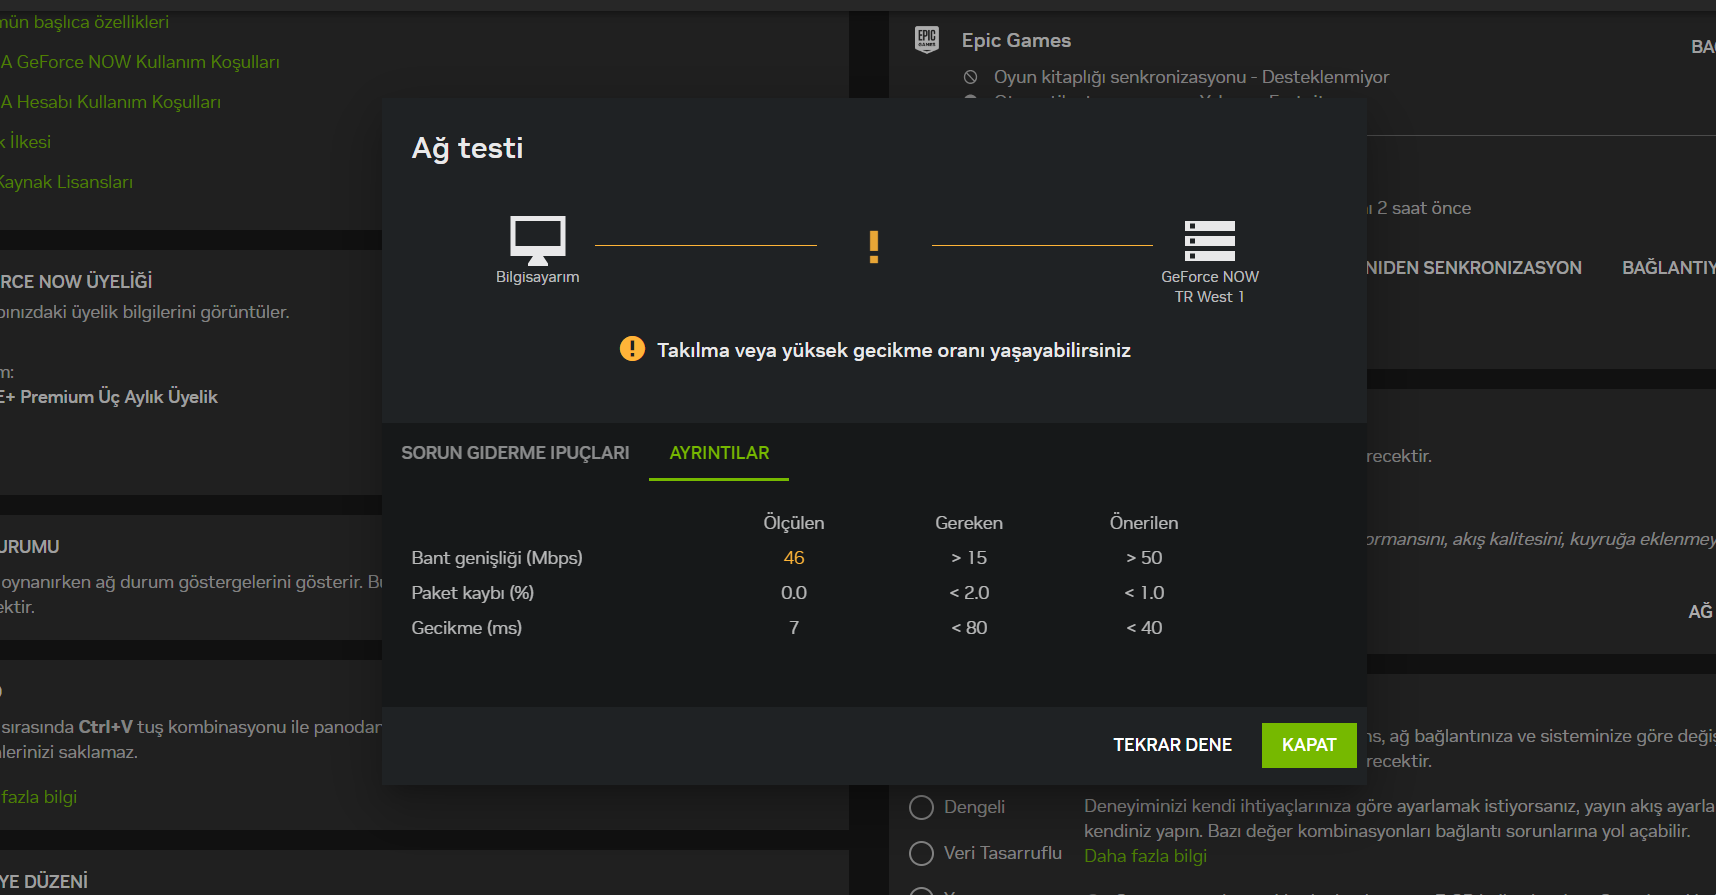Click the Gecikme (ms) row label

click(467, 628)
